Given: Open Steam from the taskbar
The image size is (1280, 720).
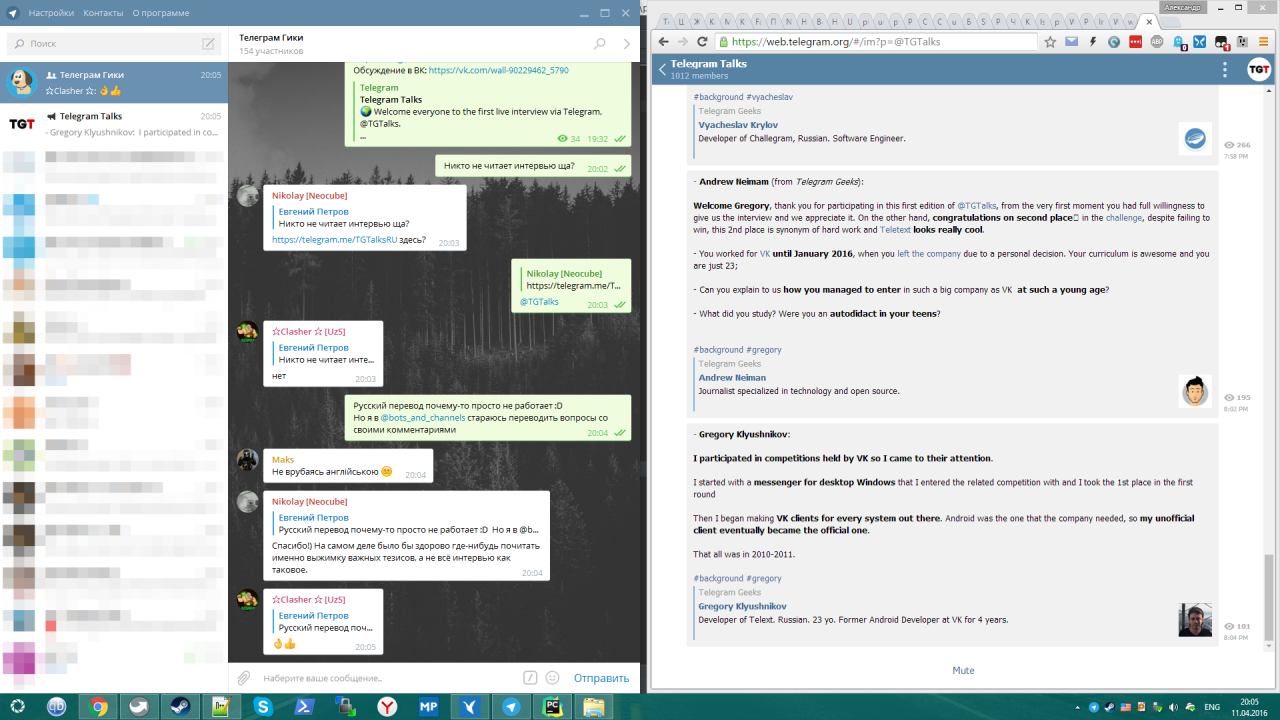Looking at the screenshot, I should [x=180, y=707].
